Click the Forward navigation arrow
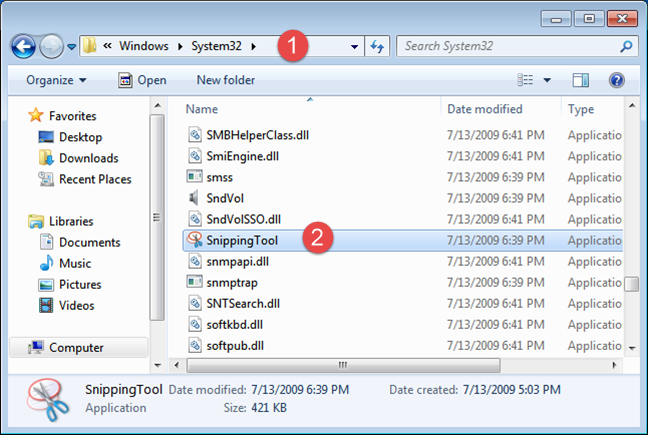This screenshot has height=435, width=648. point(51,46)
